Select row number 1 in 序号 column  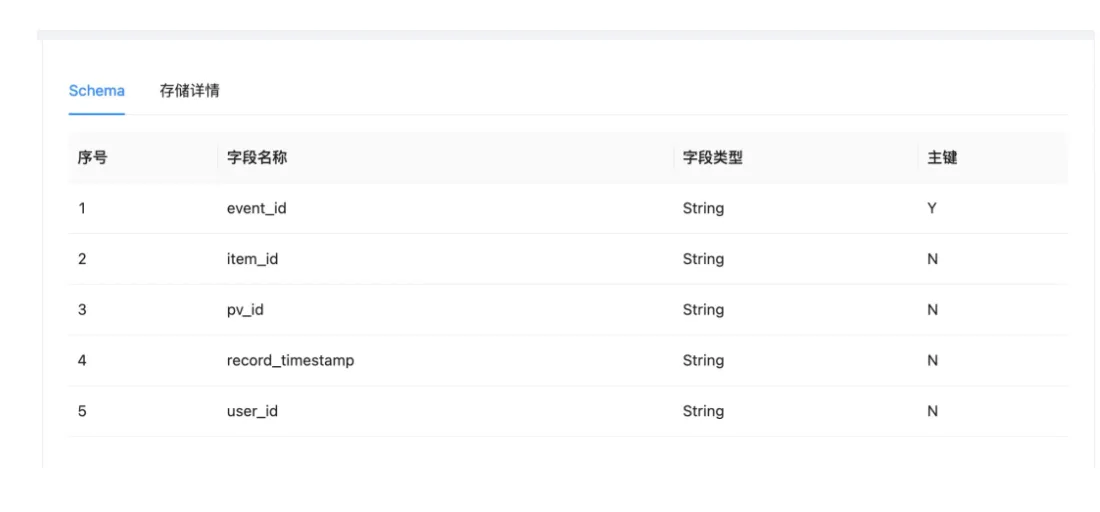coord(82,209)
